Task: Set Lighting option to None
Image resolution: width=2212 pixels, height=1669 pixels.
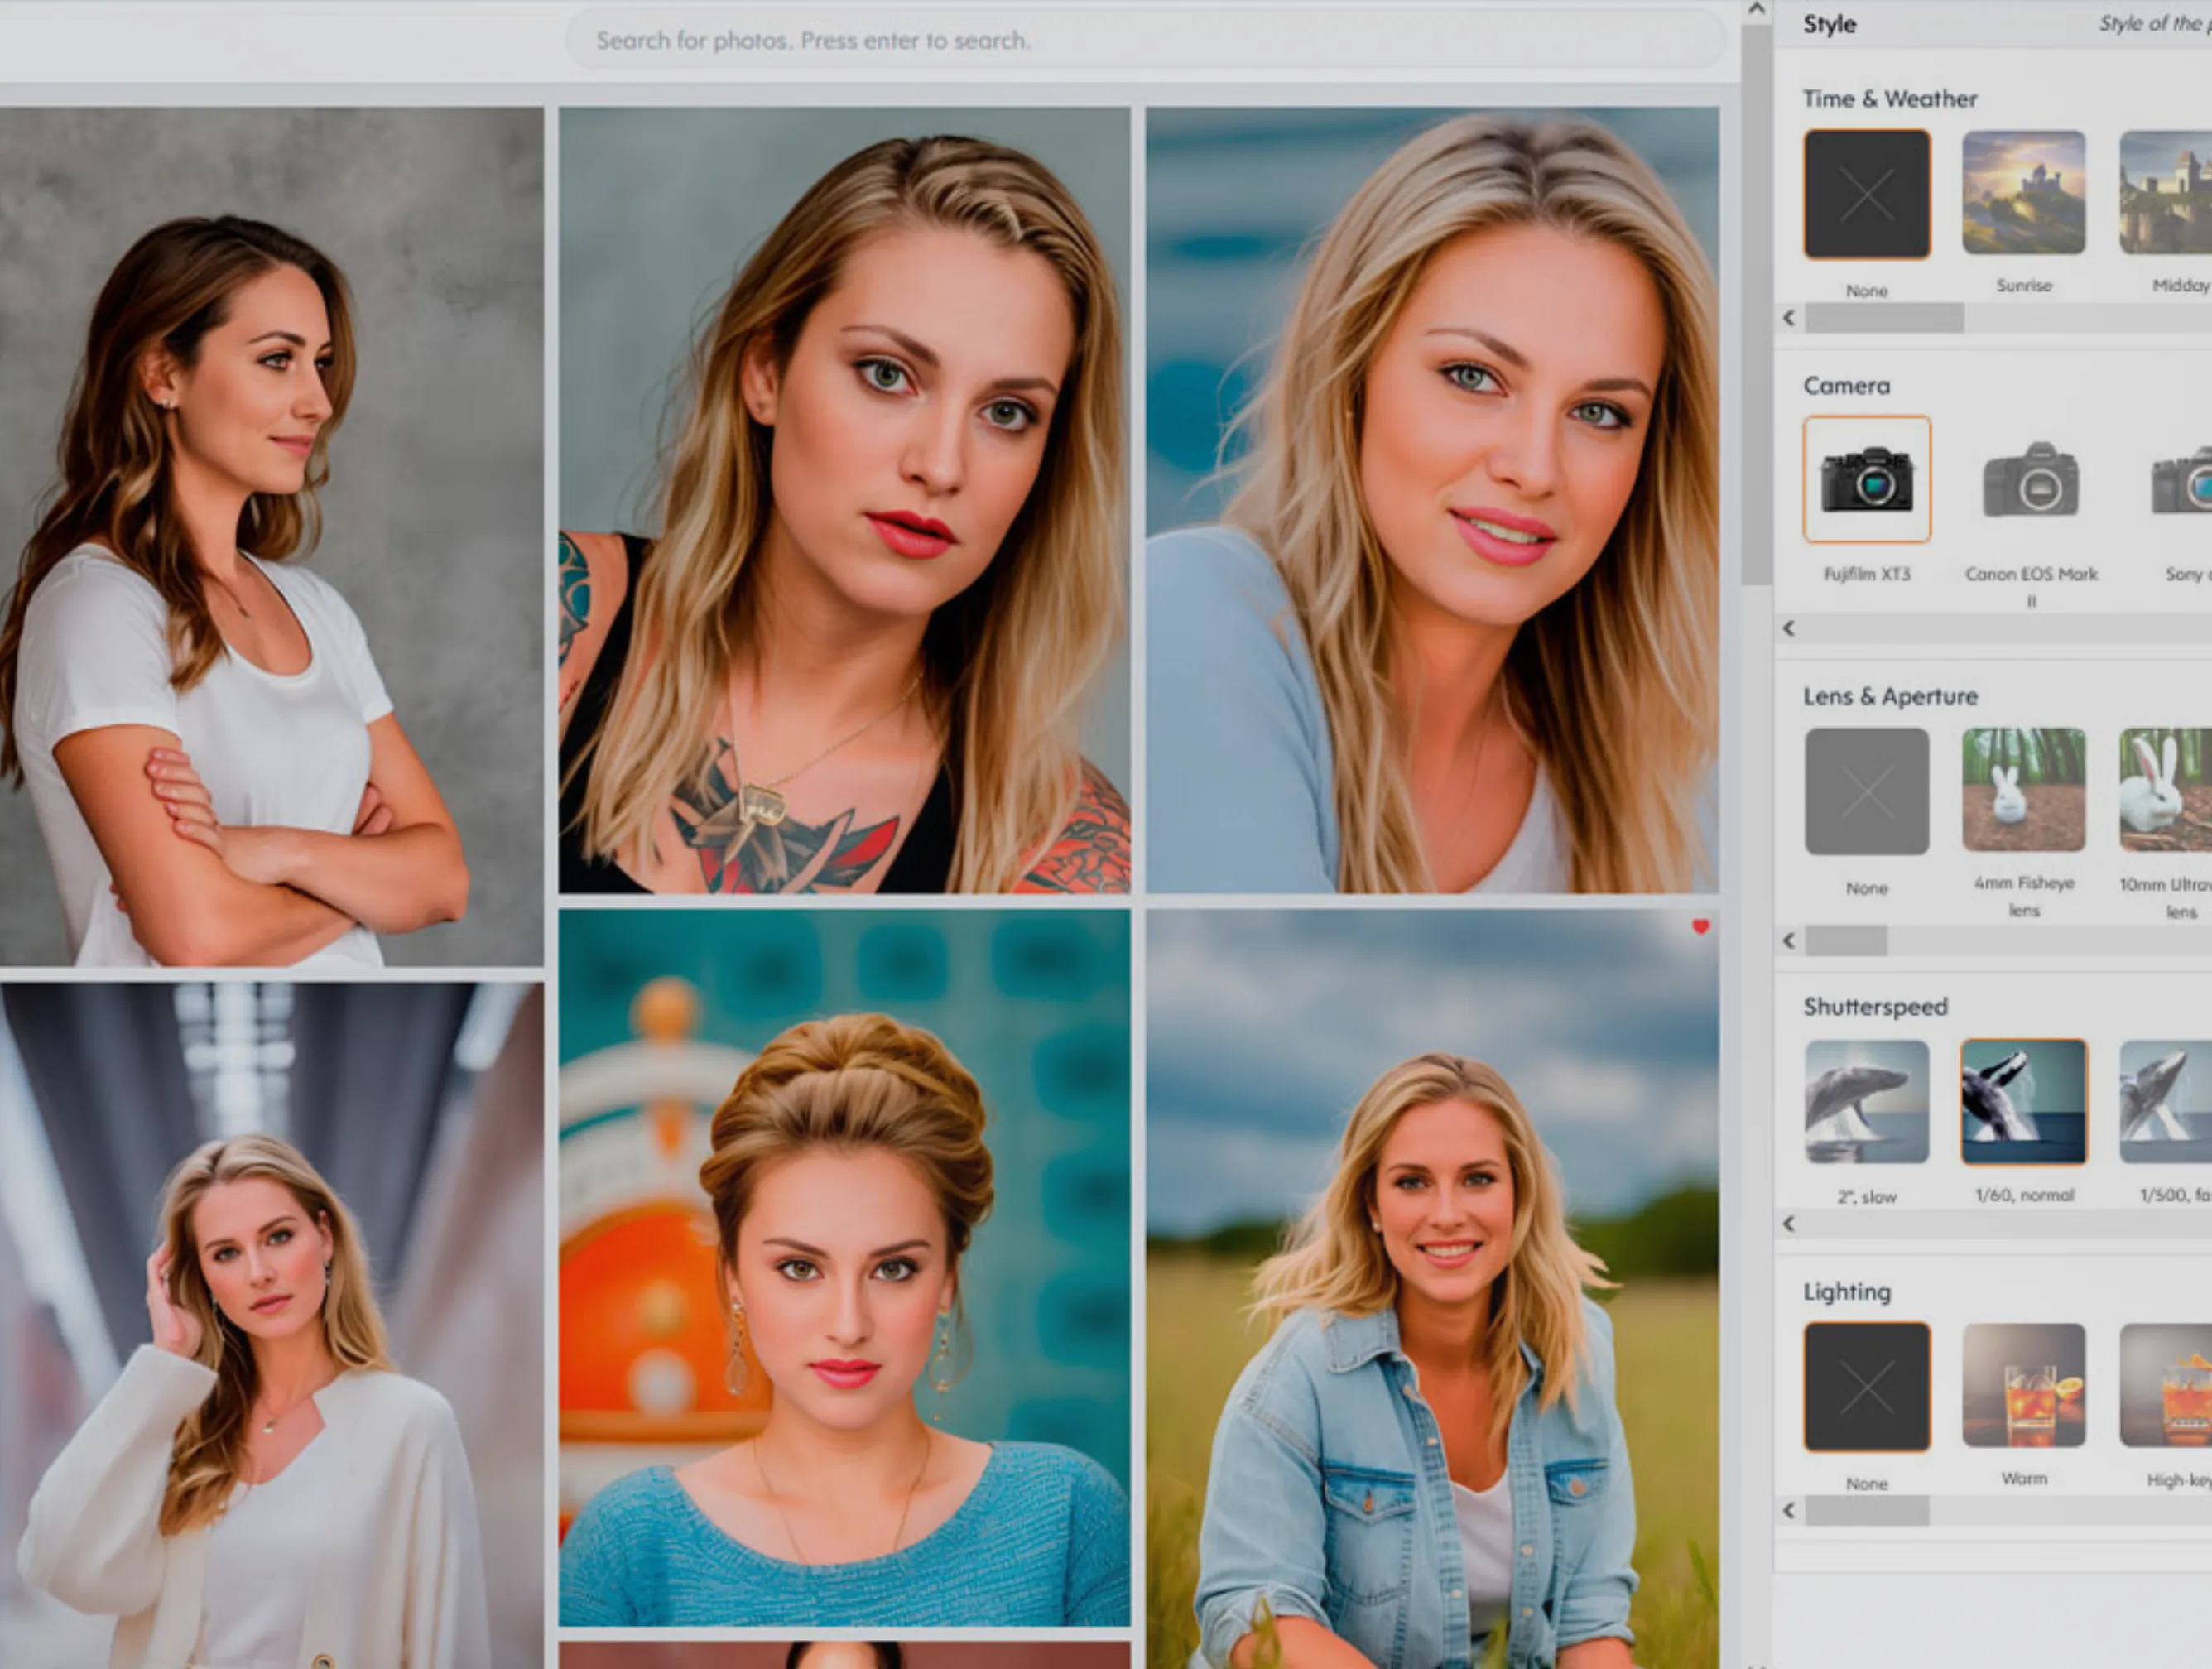Action: click(x=1866, y=1387)
